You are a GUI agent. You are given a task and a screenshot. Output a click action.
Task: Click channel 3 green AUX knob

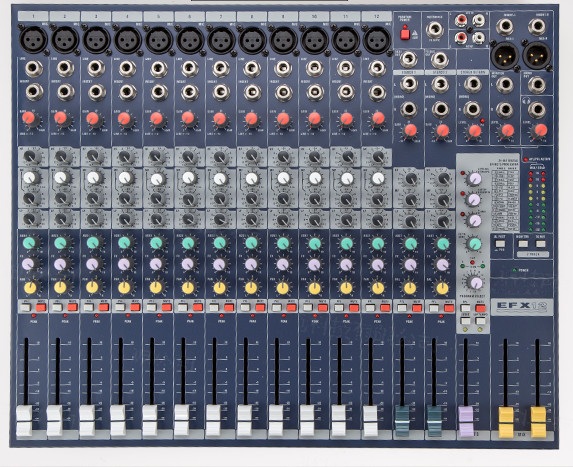pyautogui.click(x=93, y=243)
